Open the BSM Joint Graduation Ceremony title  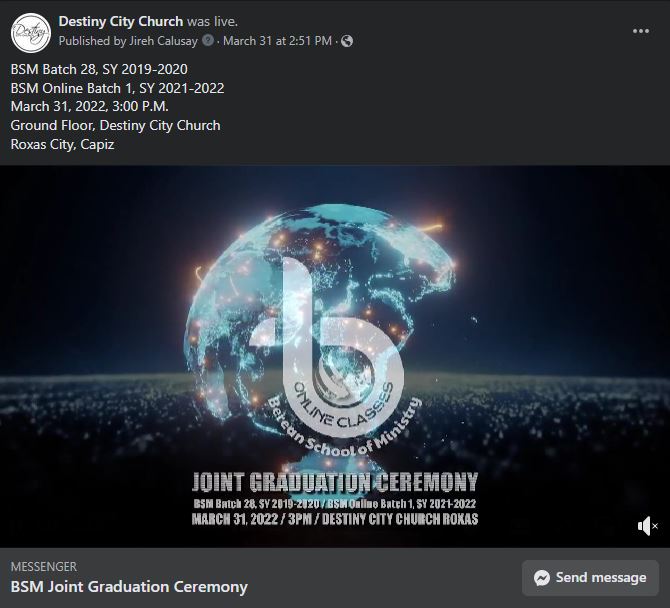(x=129, y=587)
